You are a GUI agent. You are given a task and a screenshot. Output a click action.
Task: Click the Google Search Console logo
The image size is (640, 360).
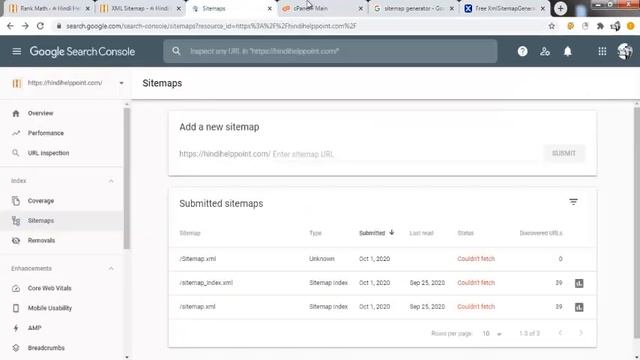click(x=82, y=52)
